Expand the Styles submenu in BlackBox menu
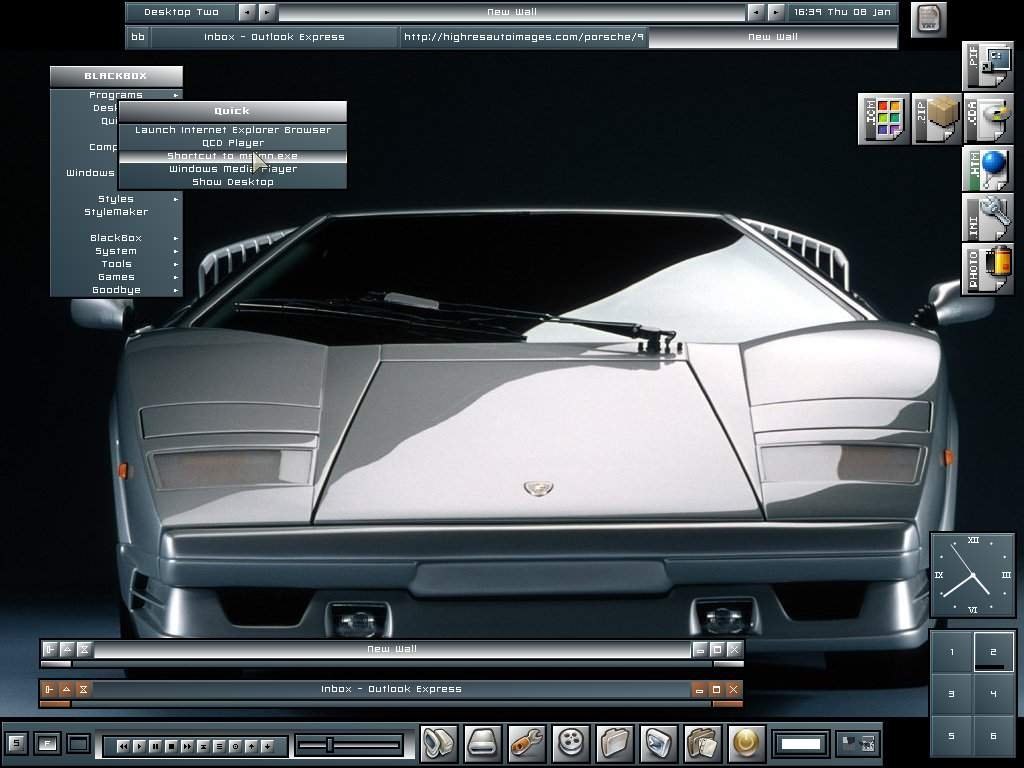 point(116,199)
